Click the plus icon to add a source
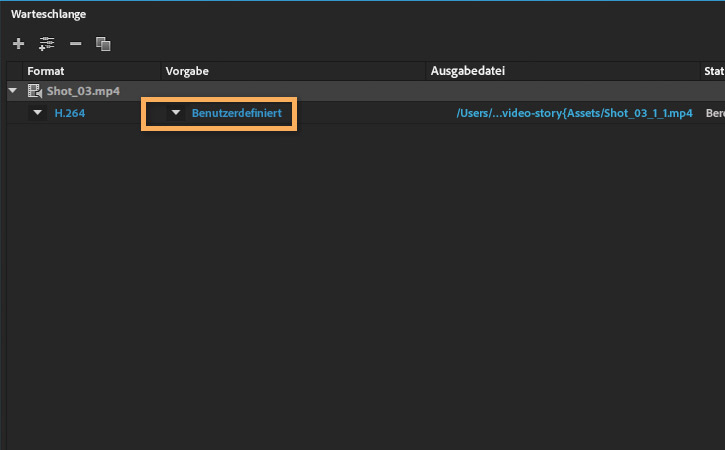Image resolution: width=725 pixels, height=450 pixels. (18, 44)
